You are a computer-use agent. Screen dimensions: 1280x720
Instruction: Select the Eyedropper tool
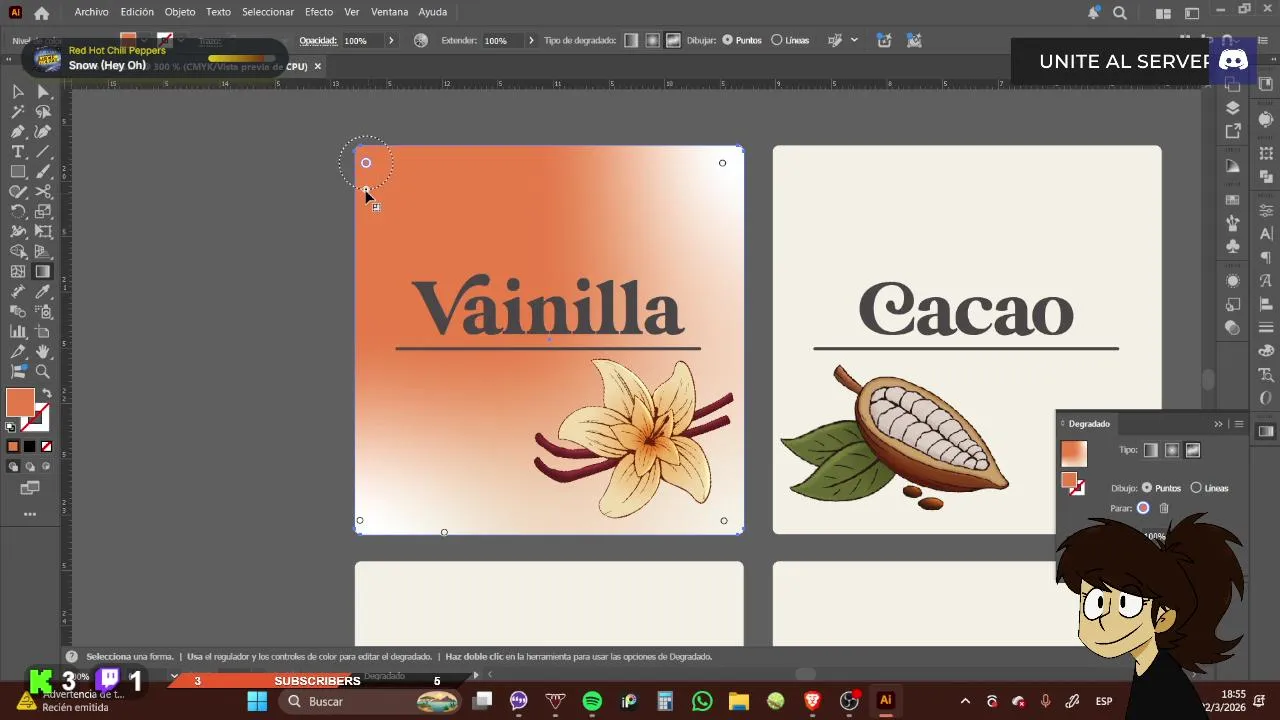(x=43, y=292)
